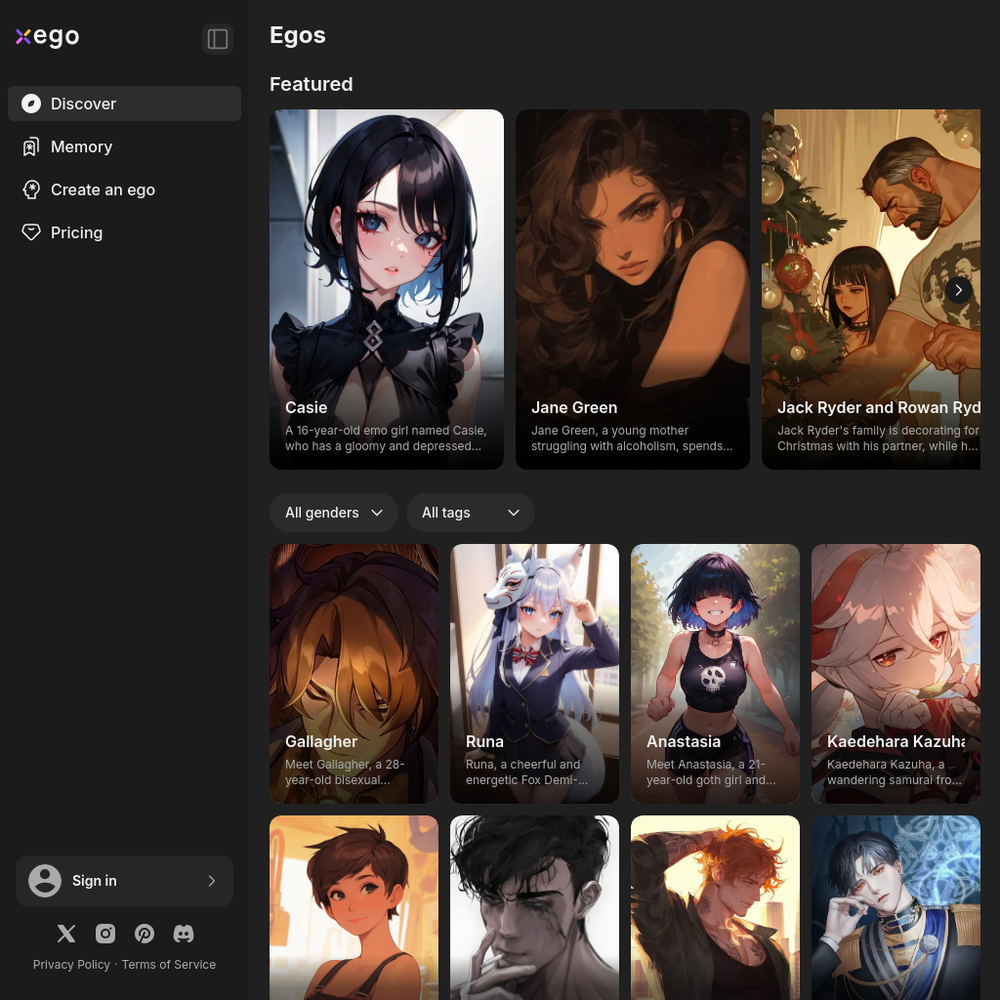Open the Jane Green featured card
1000x1000 pixels.
click(x=633, y=290)
